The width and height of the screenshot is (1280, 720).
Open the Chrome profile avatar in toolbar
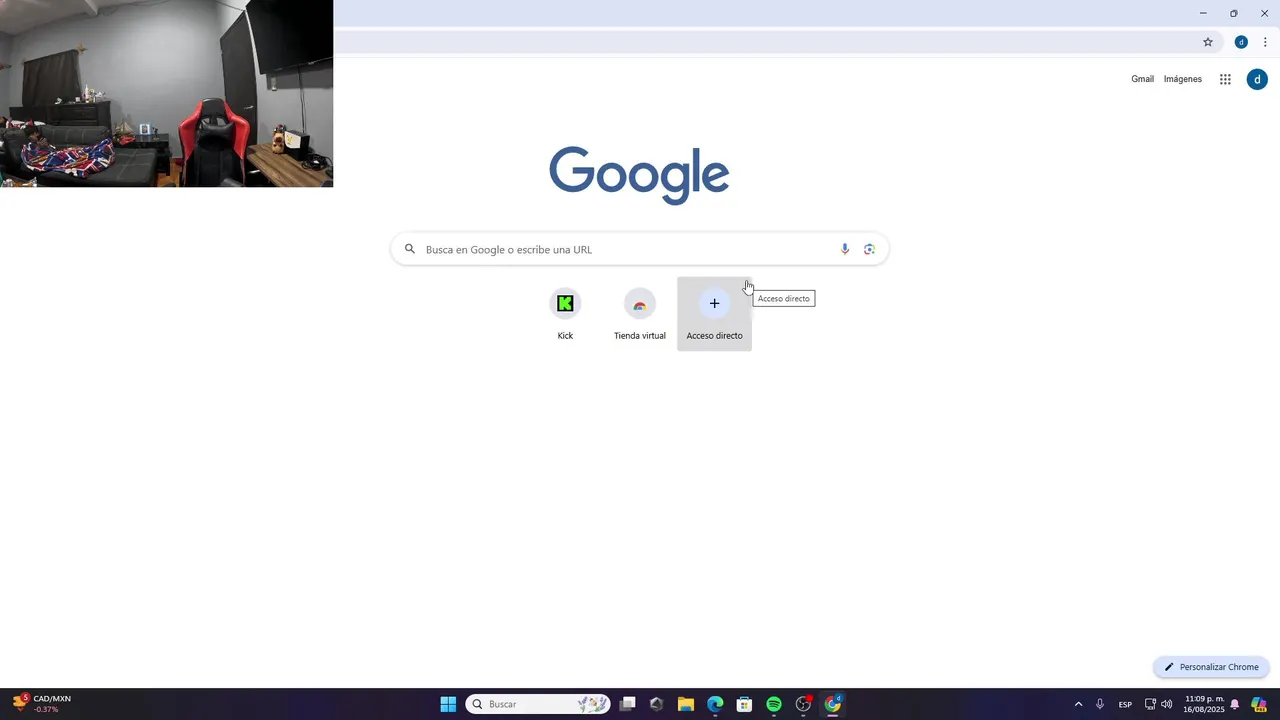(x=1241, y=42)
